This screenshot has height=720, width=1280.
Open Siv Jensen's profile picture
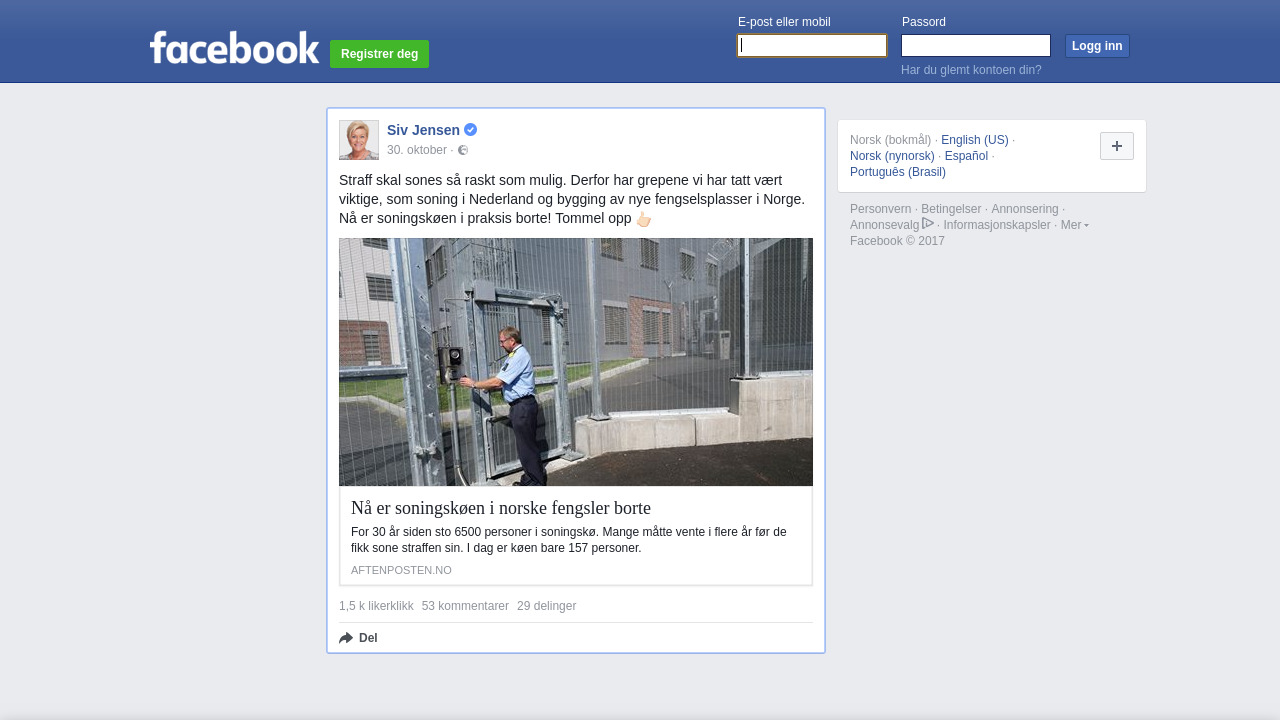coord(359,140)
